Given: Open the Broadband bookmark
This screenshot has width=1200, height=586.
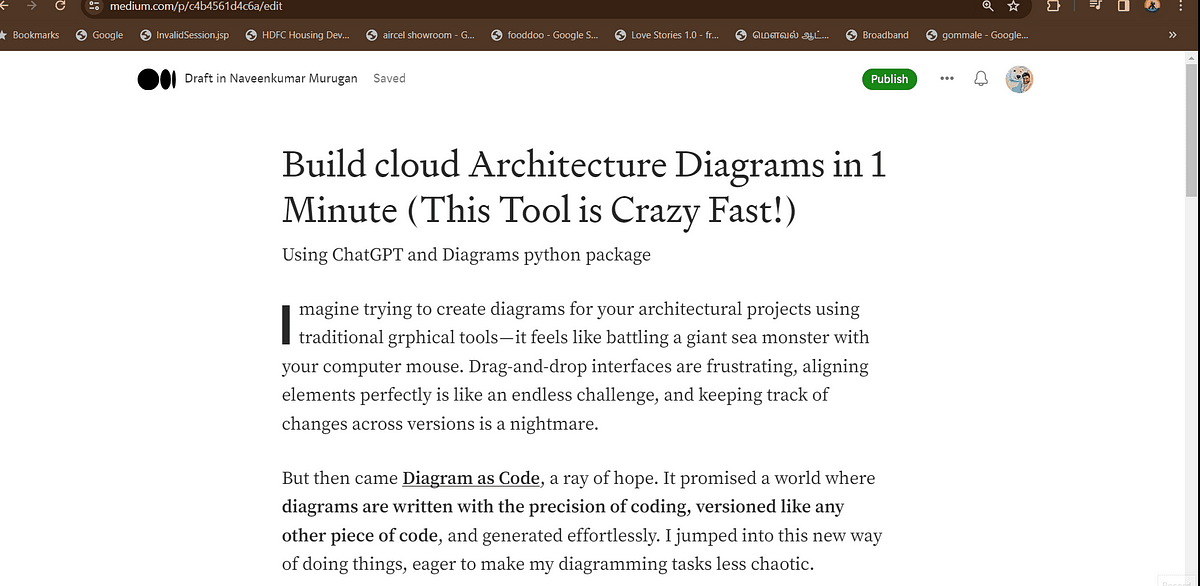Looking at the screenshot, I should point(877,35).
